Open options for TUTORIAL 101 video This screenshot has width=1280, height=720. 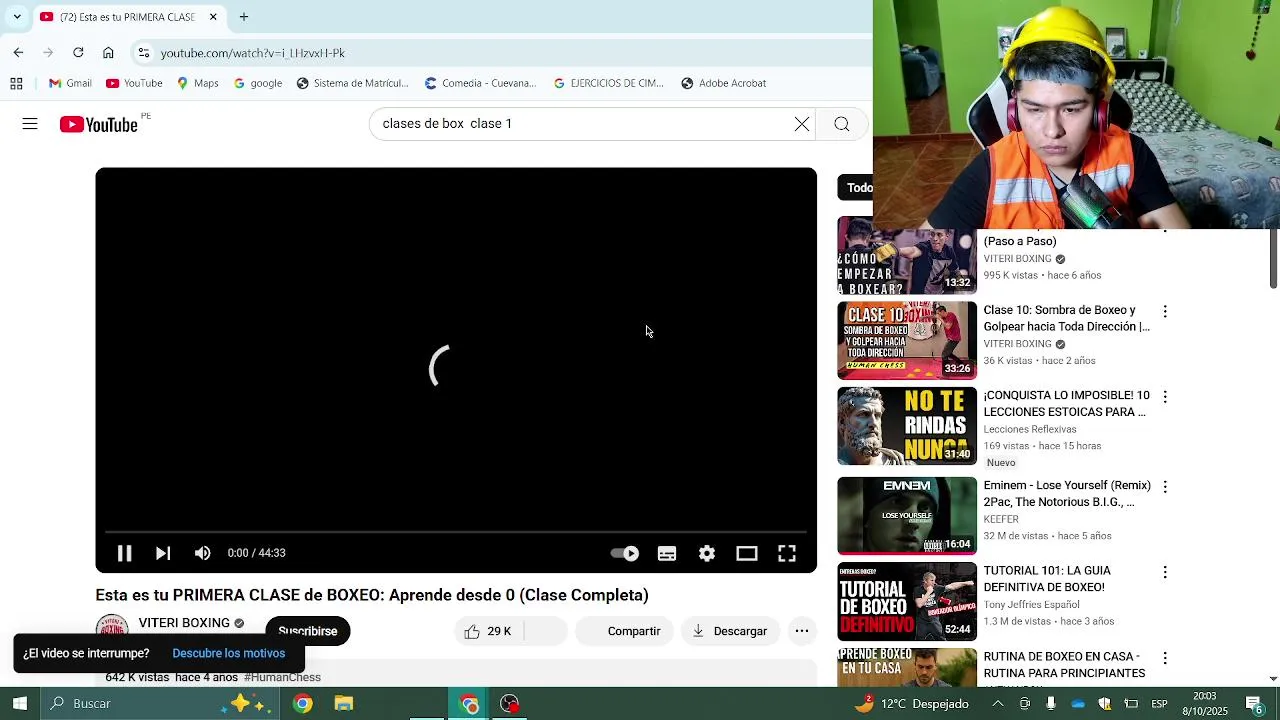[x=1165, y=572]
